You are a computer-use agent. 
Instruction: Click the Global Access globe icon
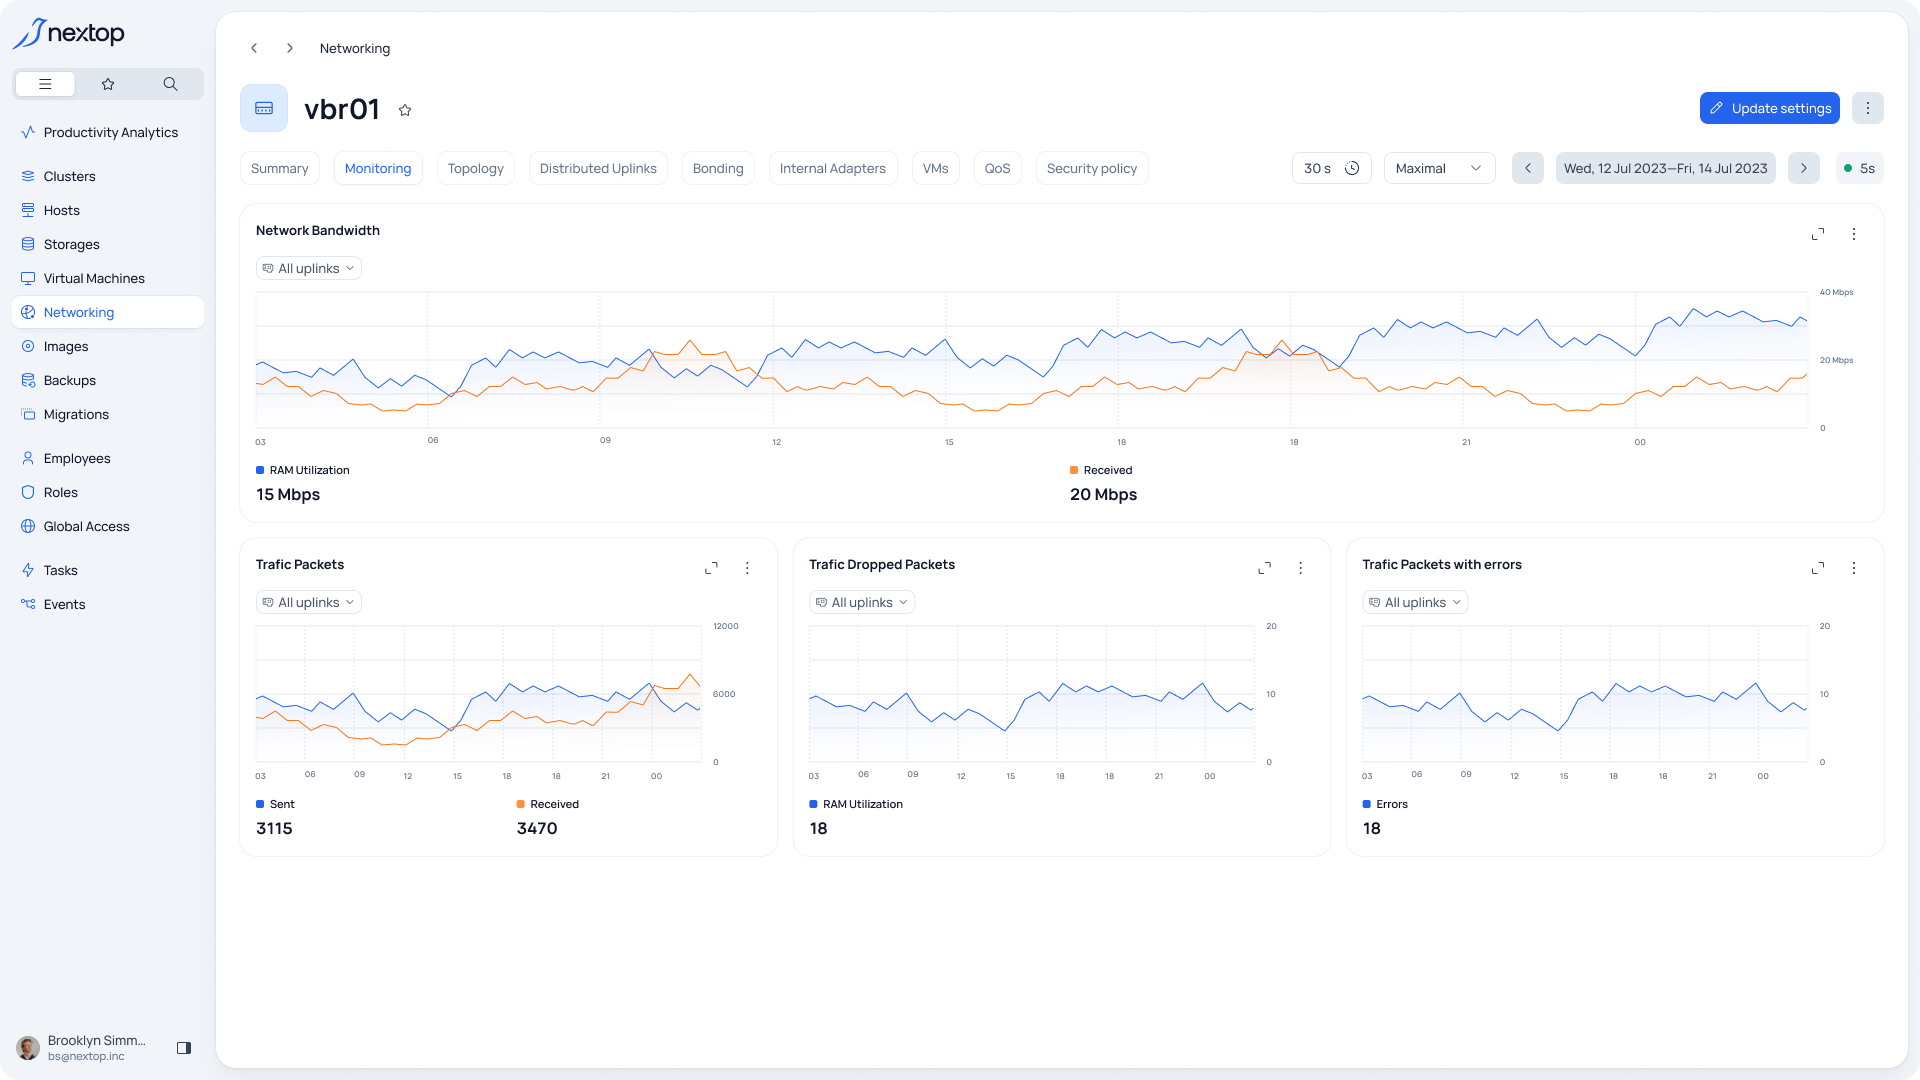(x=28, y=526)
